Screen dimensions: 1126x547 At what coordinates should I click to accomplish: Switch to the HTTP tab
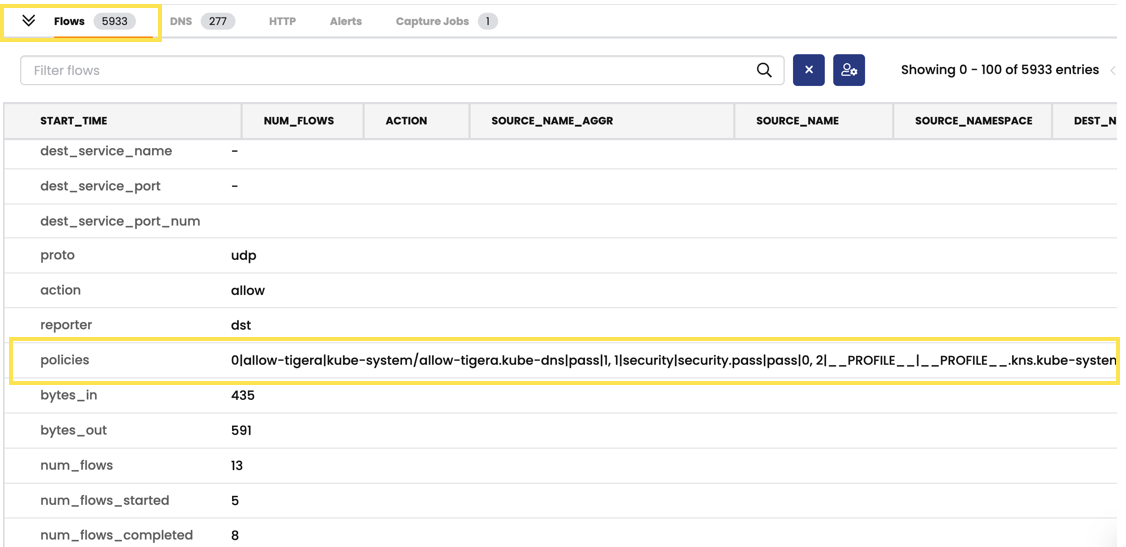point(282,21)
